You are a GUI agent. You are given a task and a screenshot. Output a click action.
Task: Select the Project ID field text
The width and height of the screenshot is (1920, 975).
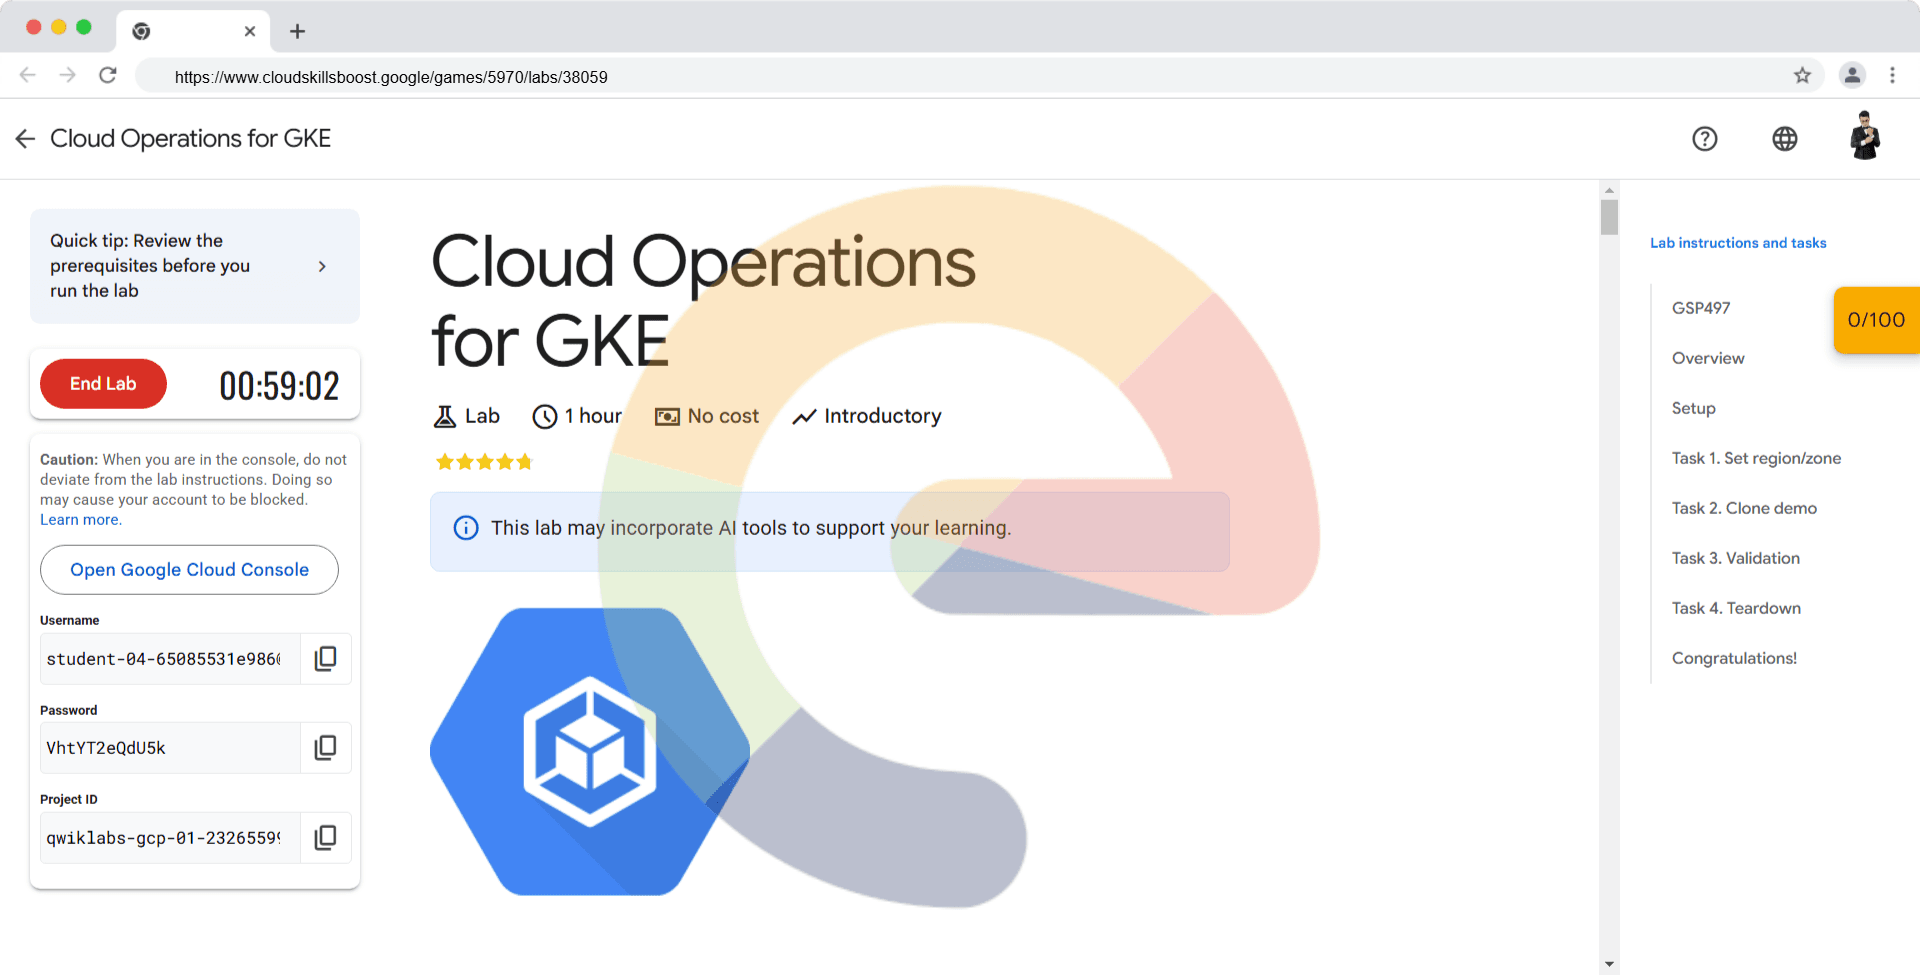pyautogui.click(x=170, y=838)
